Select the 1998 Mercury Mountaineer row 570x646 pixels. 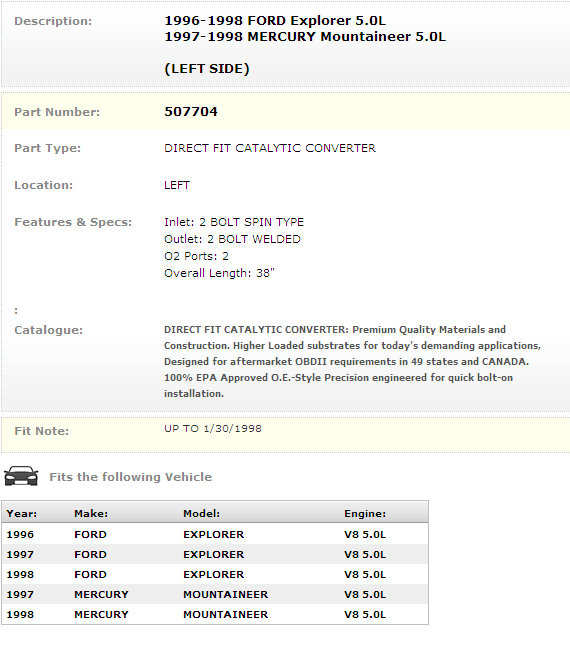(215, 614)
